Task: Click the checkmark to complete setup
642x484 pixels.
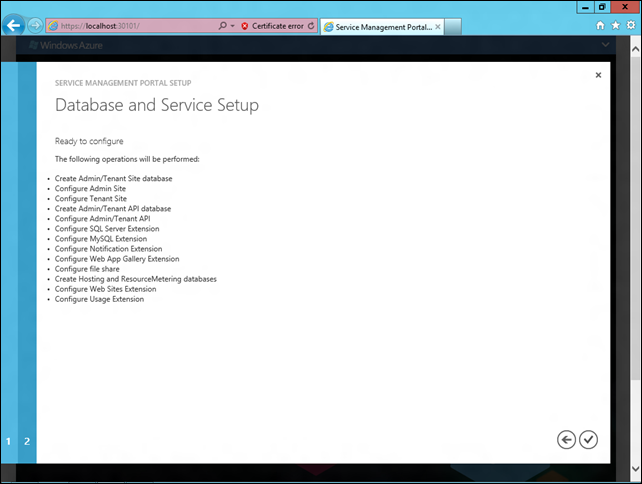Action: pyautogui.click(x=588, y=439)
